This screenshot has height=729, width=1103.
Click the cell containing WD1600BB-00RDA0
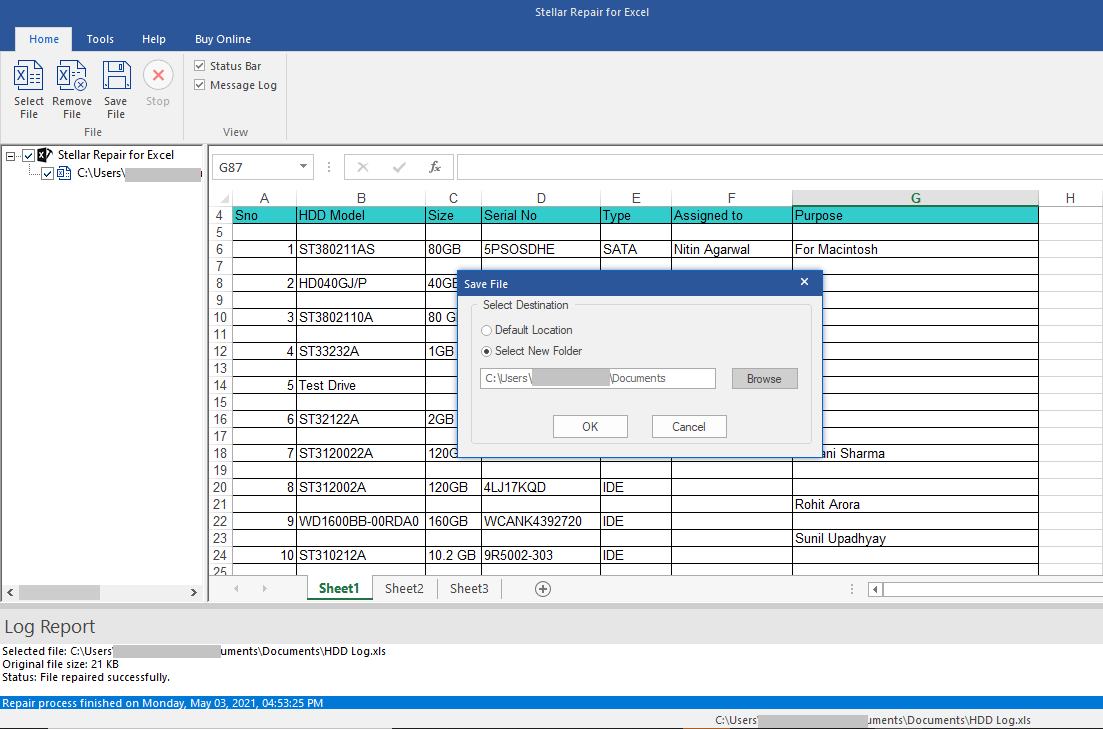(x=361, y=521)
